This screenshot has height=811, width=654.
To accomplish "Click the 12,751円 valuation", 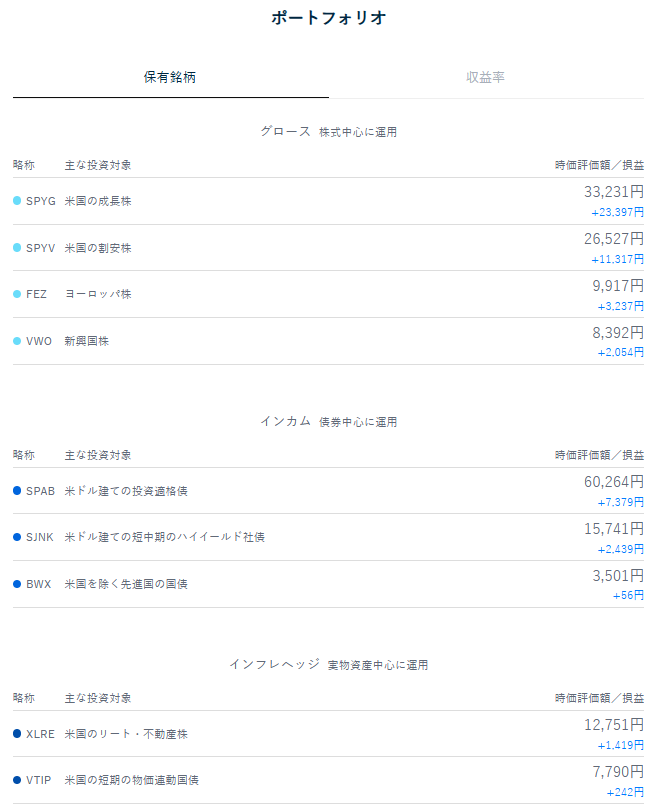I will (x=614, y=725).
